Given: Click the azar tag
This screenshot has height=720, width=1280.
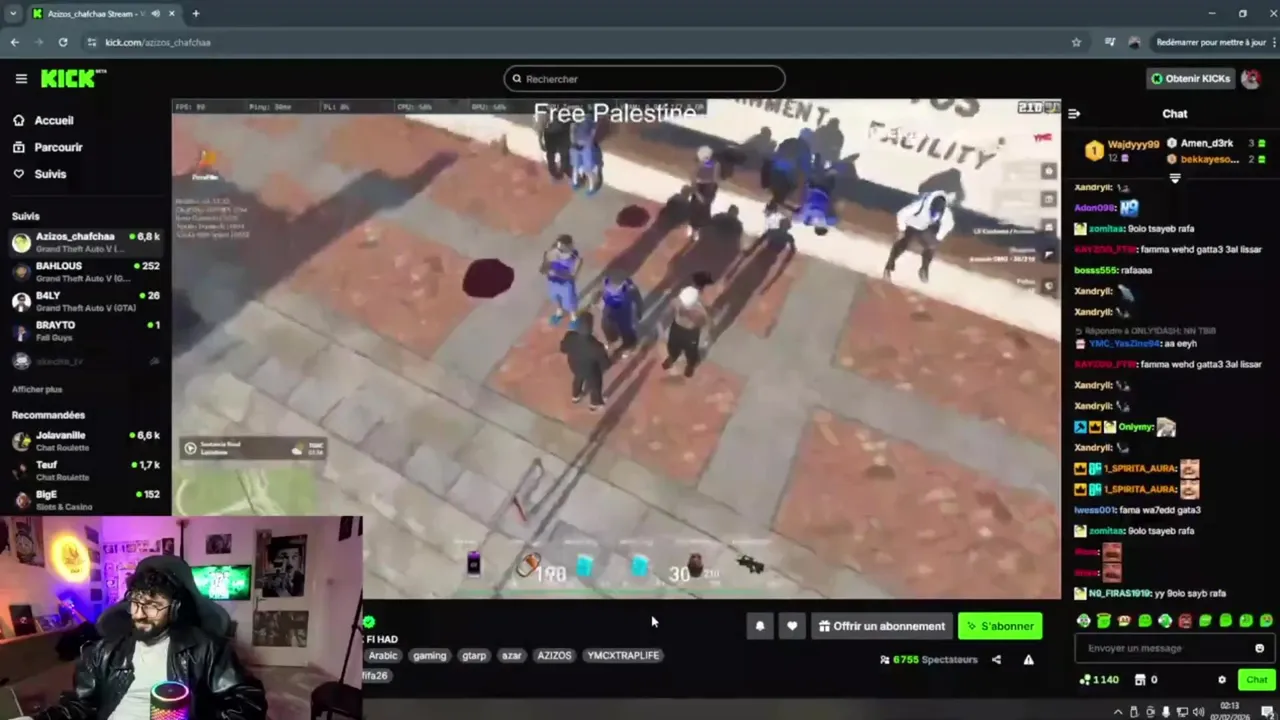Looking at the screenshot, I should [511, 656].
